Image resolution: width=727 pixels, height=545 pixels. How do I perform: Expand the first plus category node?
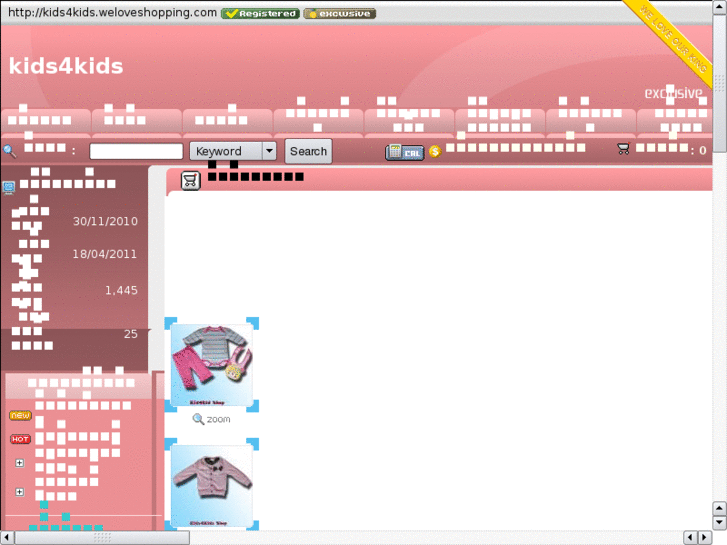19,462
